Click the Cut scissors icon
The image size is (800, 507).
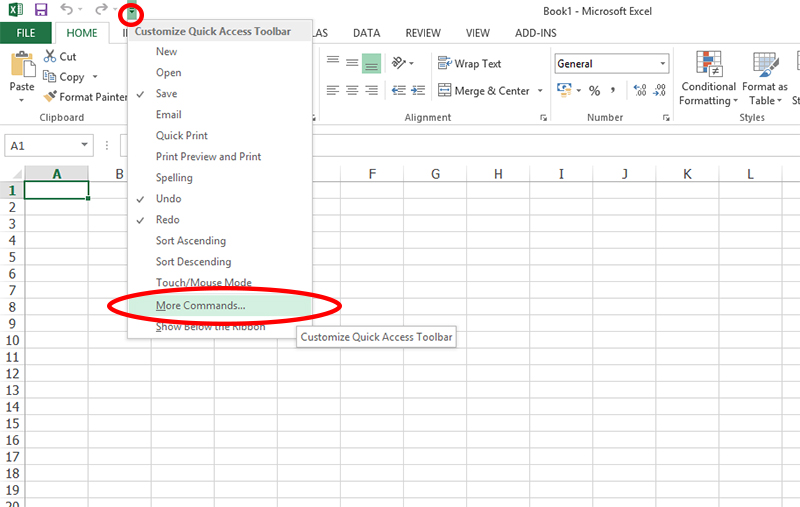tap(50, 57)
